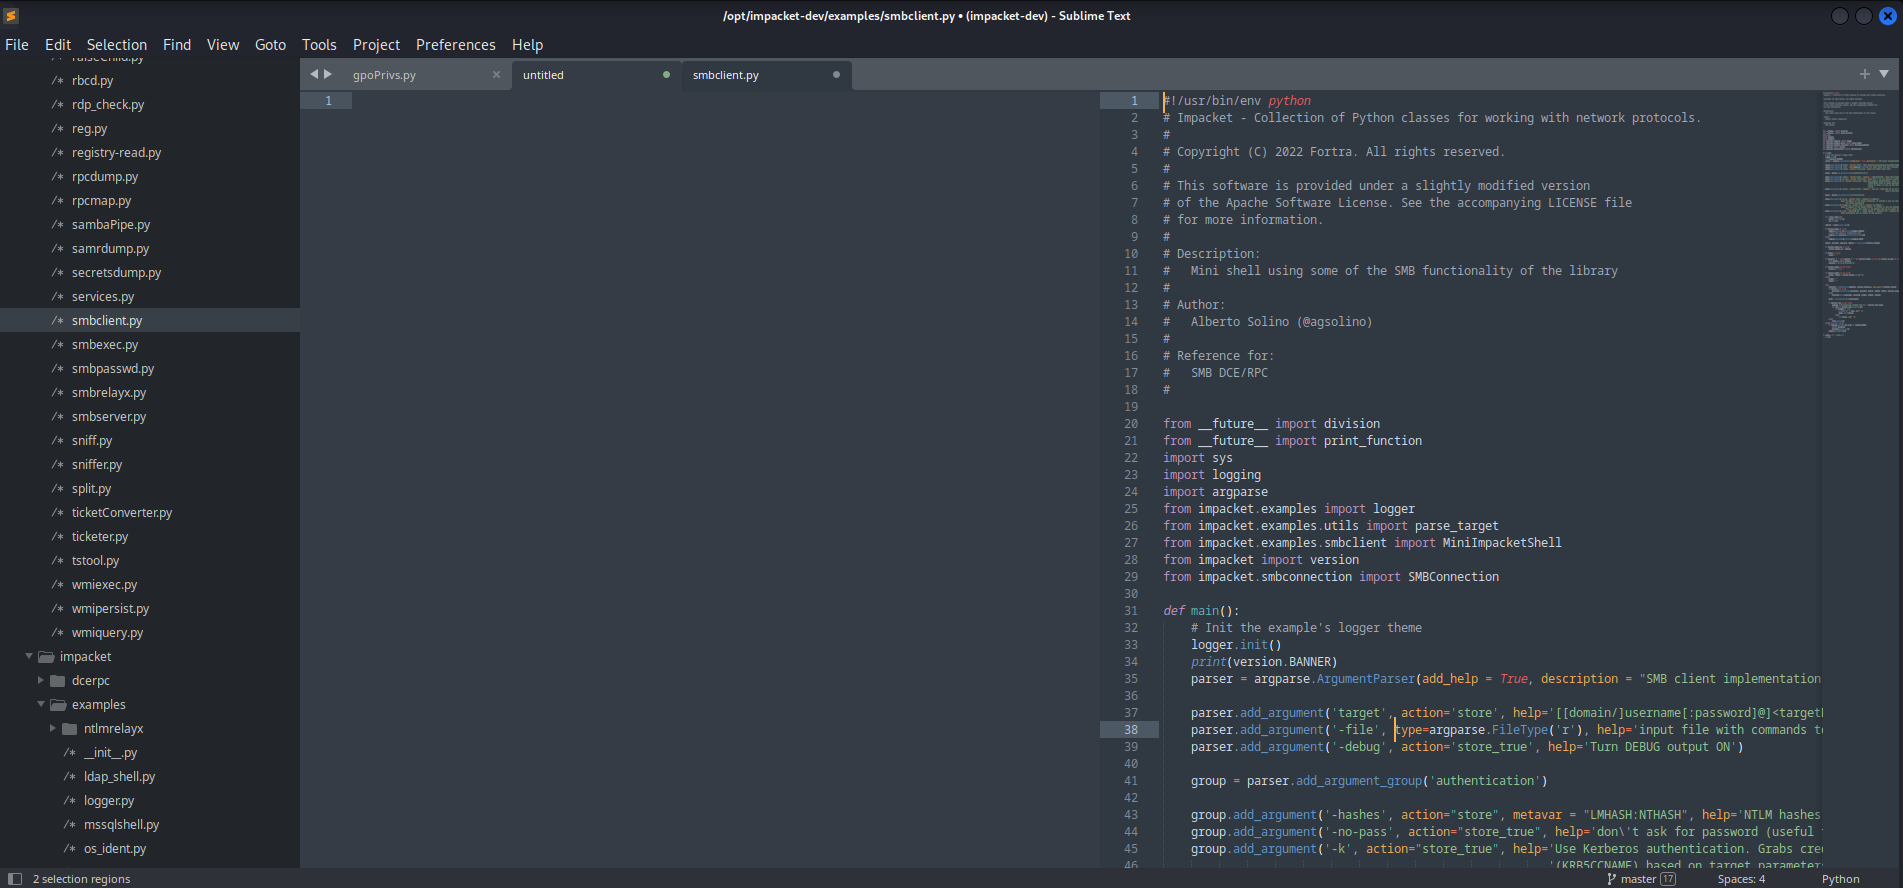Open the View menu
This screenshot has width=1903, height=888.
[x=223, y=45]
